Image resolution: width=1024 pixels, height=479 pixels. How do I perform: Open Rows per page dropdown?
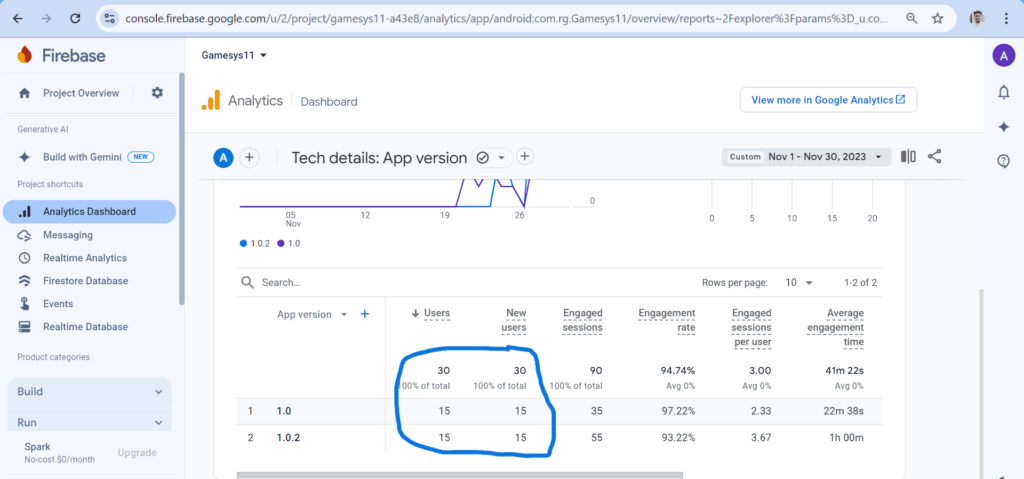click(797, 283)
